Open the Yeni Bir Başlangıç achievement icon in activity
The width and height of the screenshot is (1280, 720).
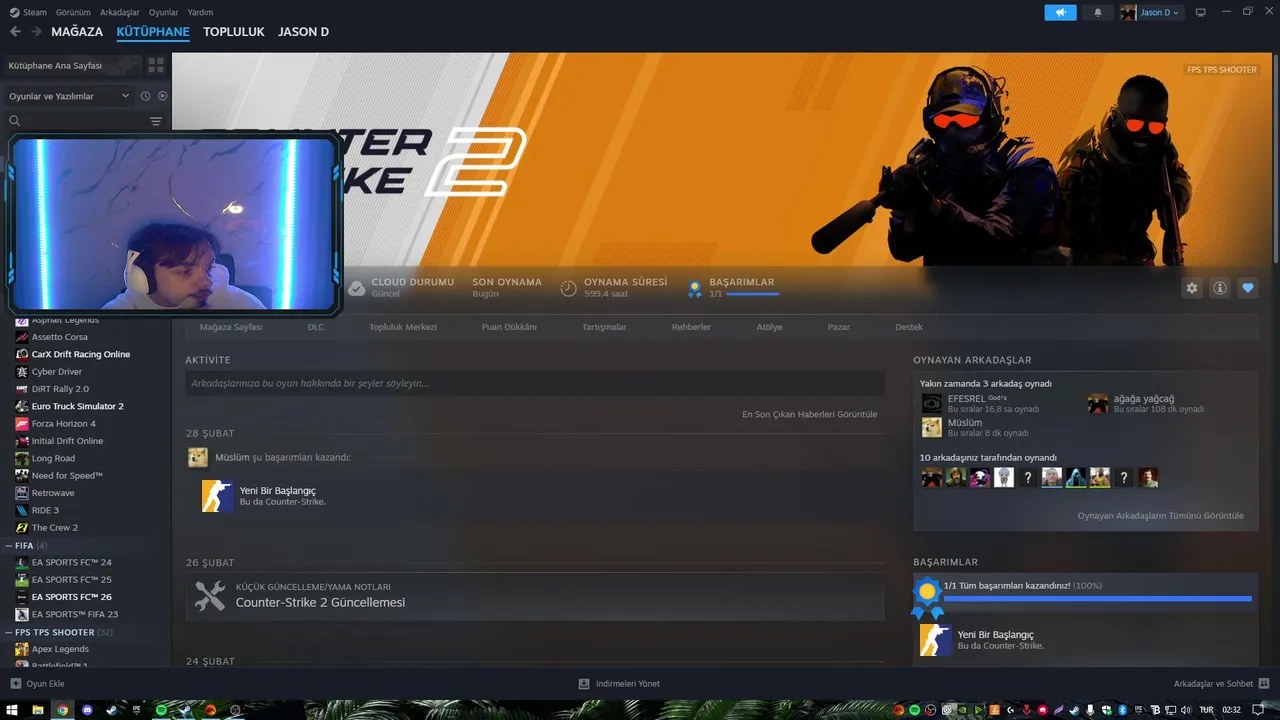217,496
